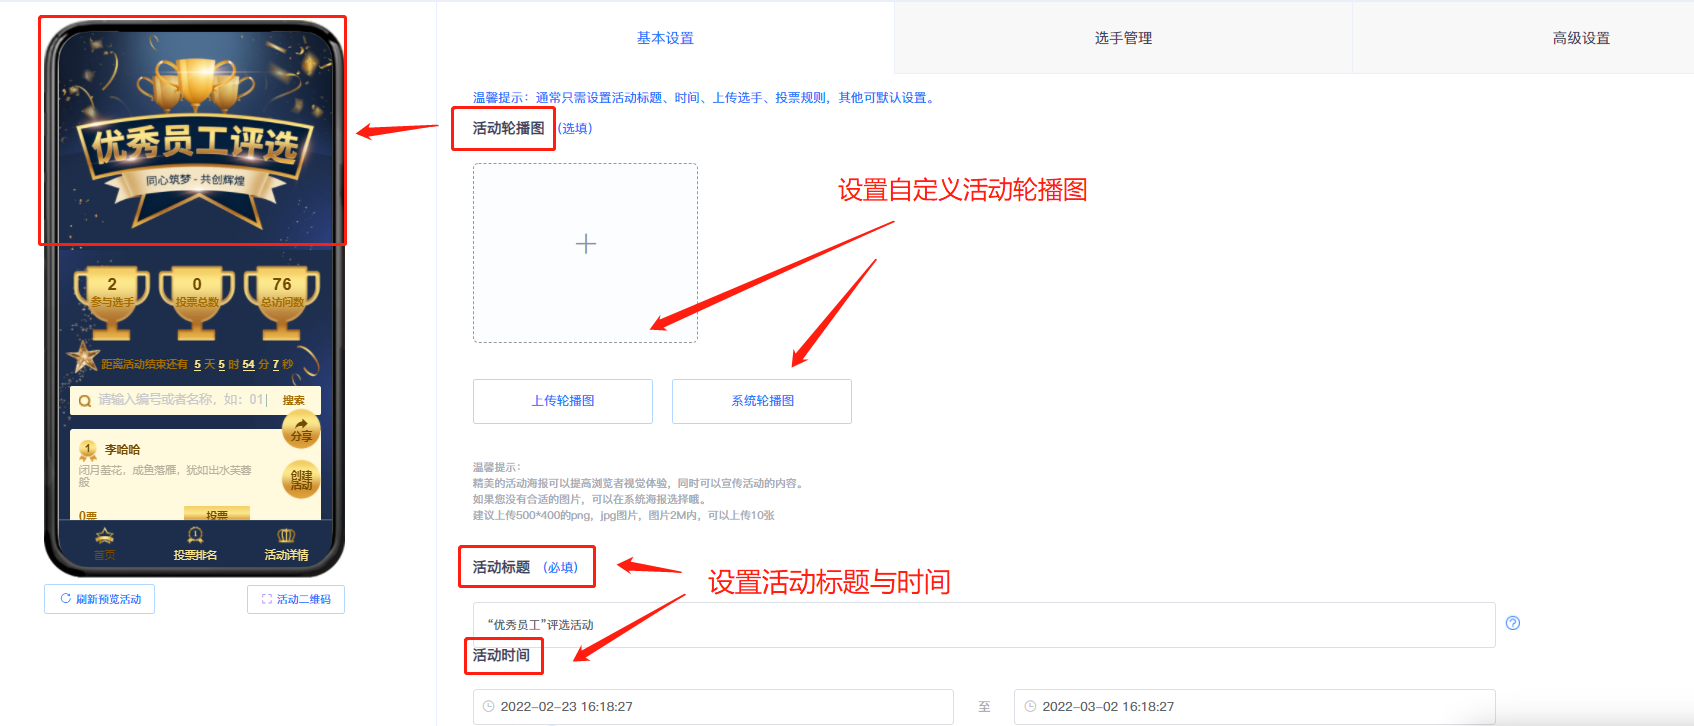Screen dimensions: 1694x726
Task: Click the round 创建活动 floating button
Action: coord(301,480)
